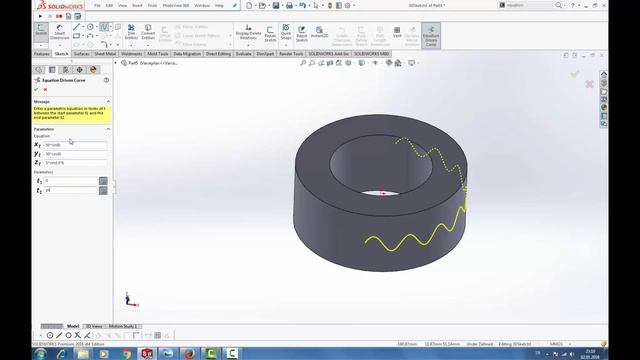
Task: Click the Rapid Sketch tool
Action: tap(302, 34)
